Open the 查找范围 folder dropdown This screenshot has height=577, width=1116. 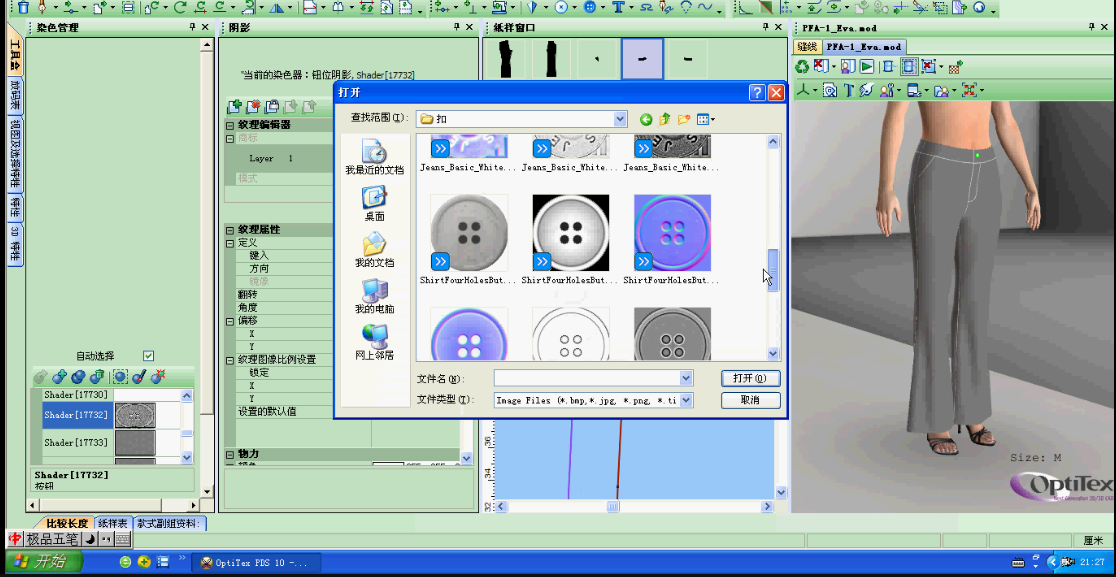tap(620, 119)
